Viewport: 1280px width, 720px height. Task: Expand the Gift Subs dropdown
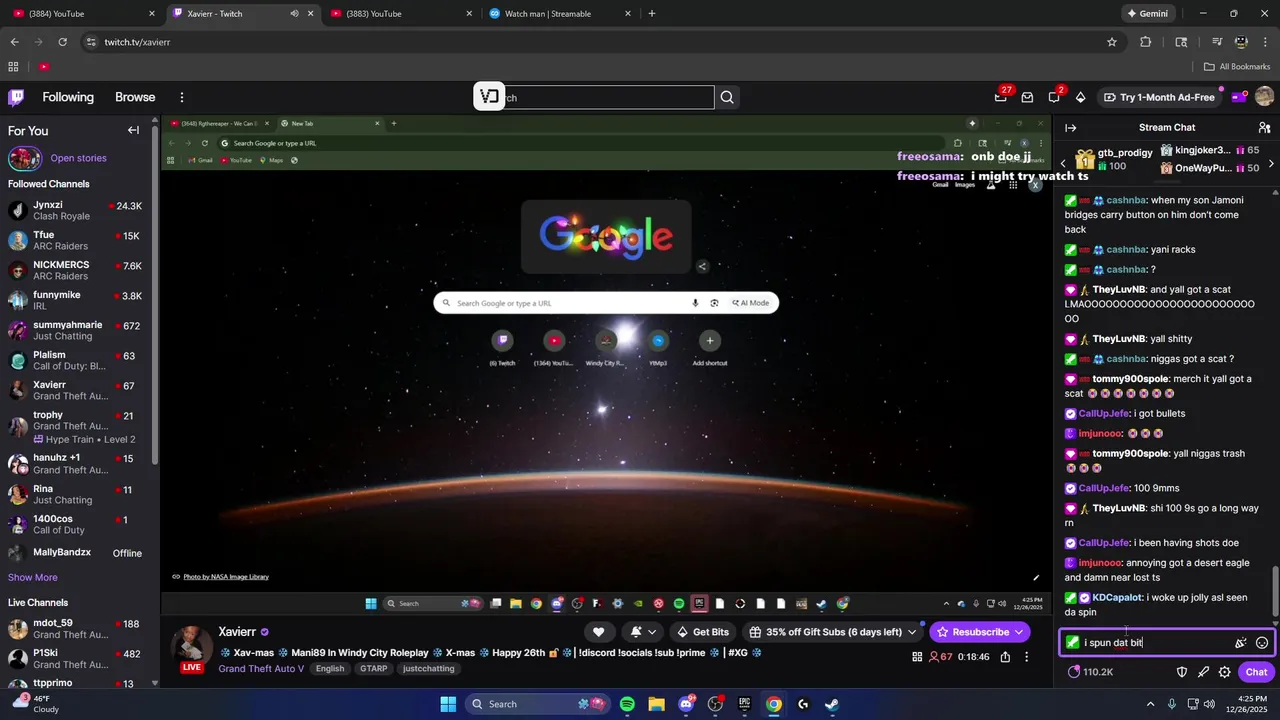(912, 632)
